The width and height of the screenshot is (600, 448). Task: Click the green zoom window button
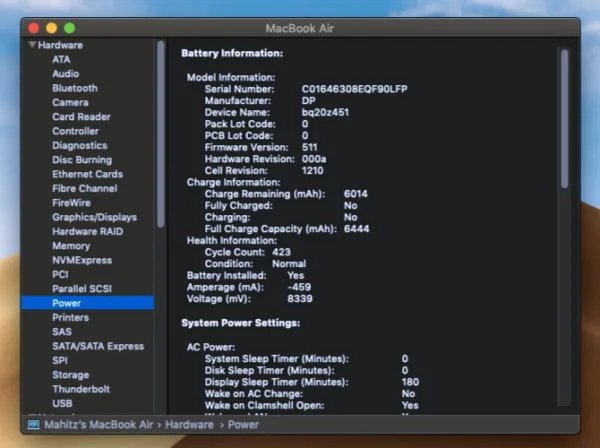(70, 28)
